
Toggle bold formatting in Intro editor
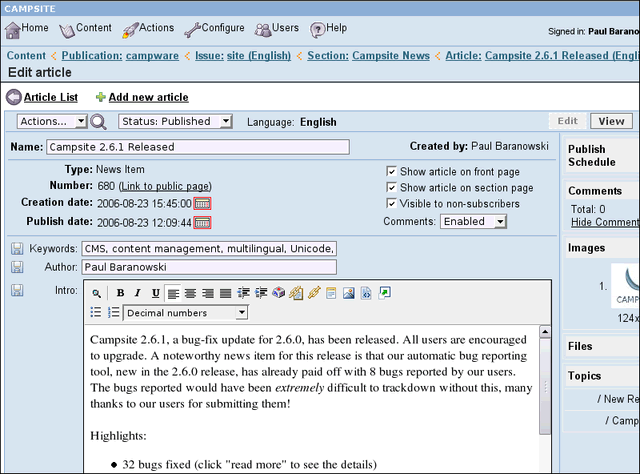120,293
